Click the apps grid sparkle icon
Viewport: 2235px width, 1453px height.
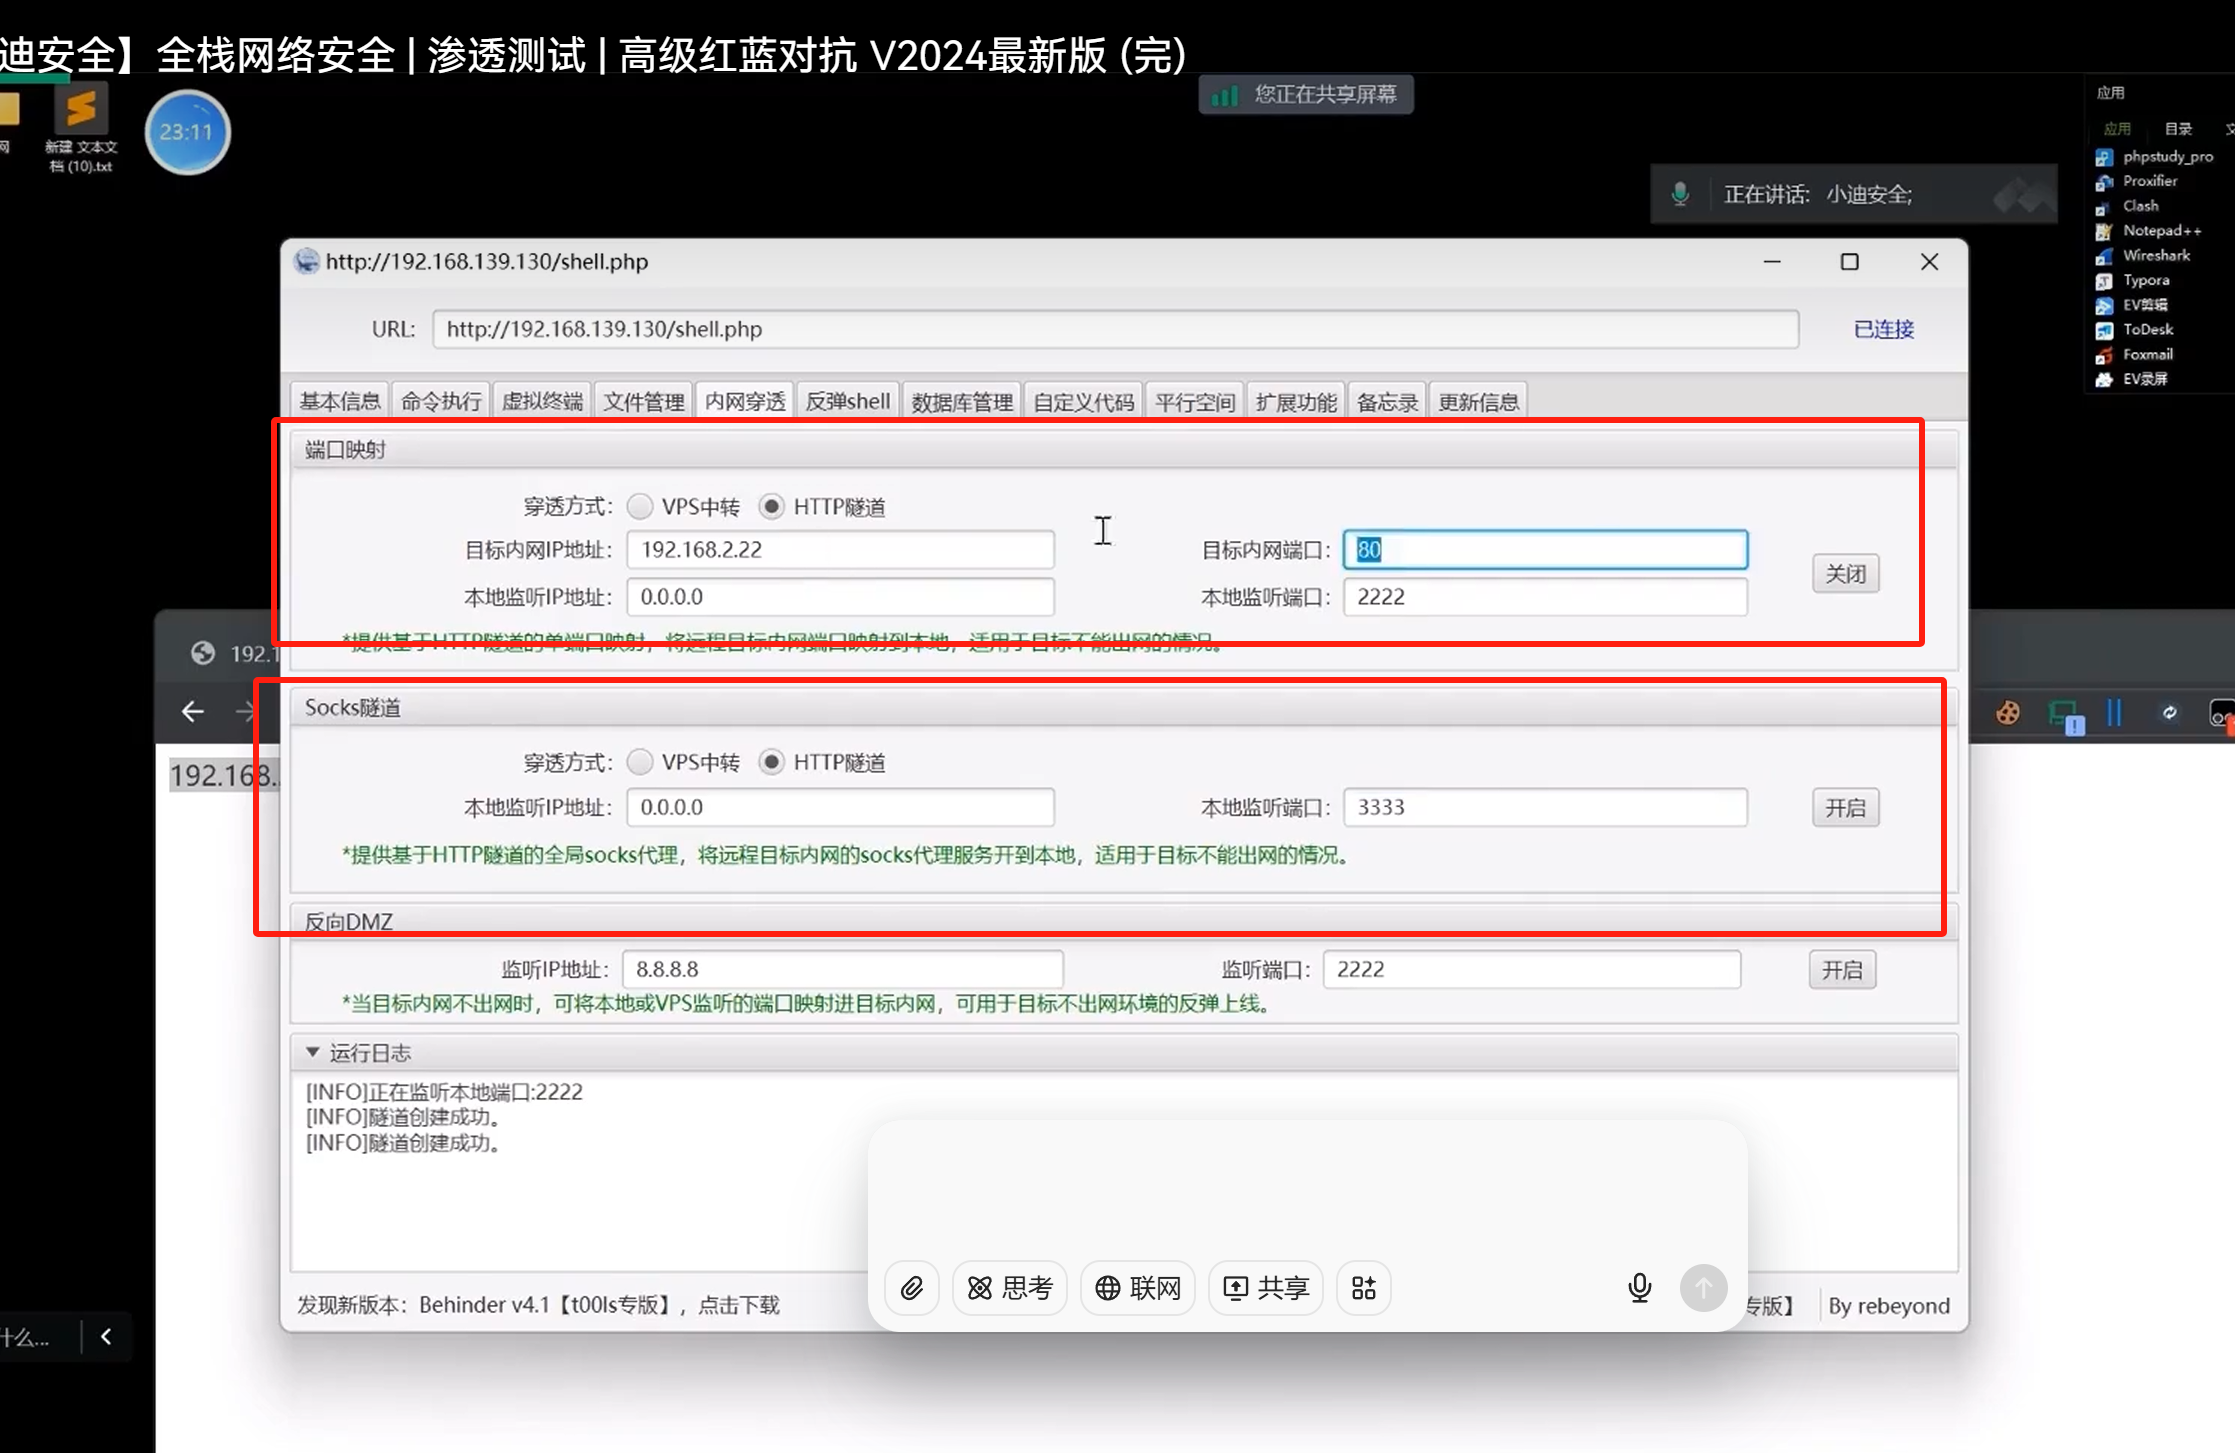point(1364,1288)
